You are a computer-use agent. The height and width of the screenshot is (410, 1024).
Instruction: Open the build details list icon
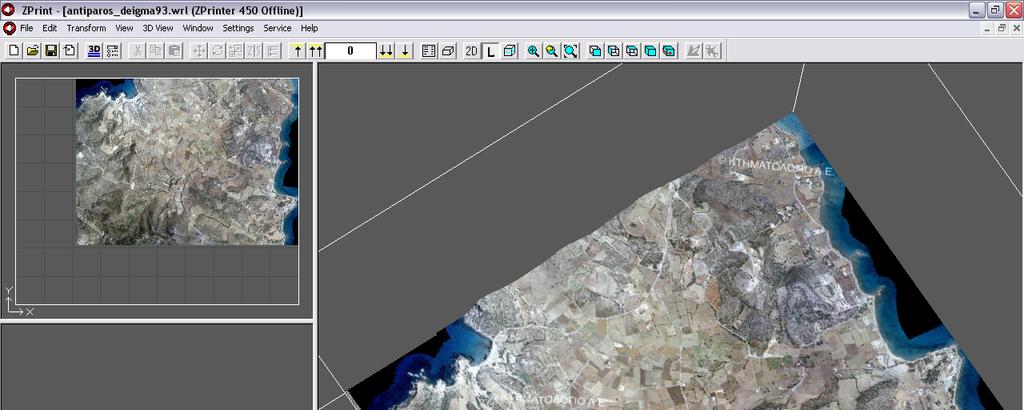pos(429,51)
